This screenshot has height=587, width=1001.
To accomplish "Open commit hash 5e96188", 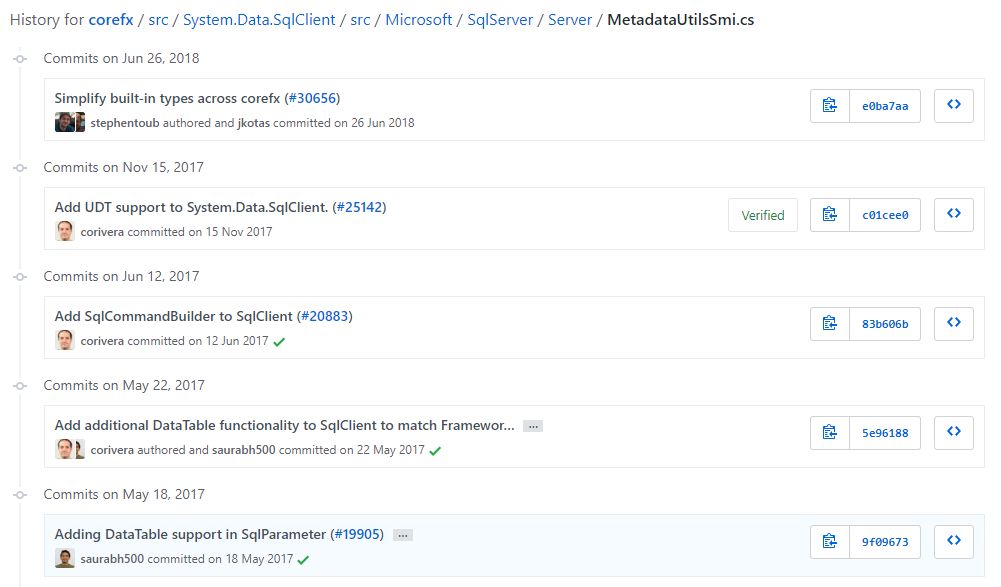I will click(885, 433).
